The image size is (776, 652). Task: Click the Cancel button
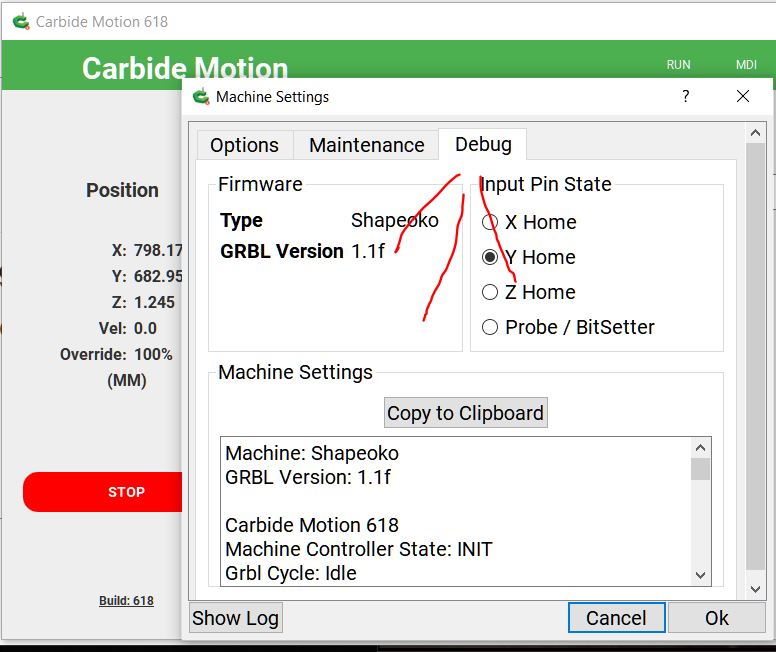coord(616,618)
